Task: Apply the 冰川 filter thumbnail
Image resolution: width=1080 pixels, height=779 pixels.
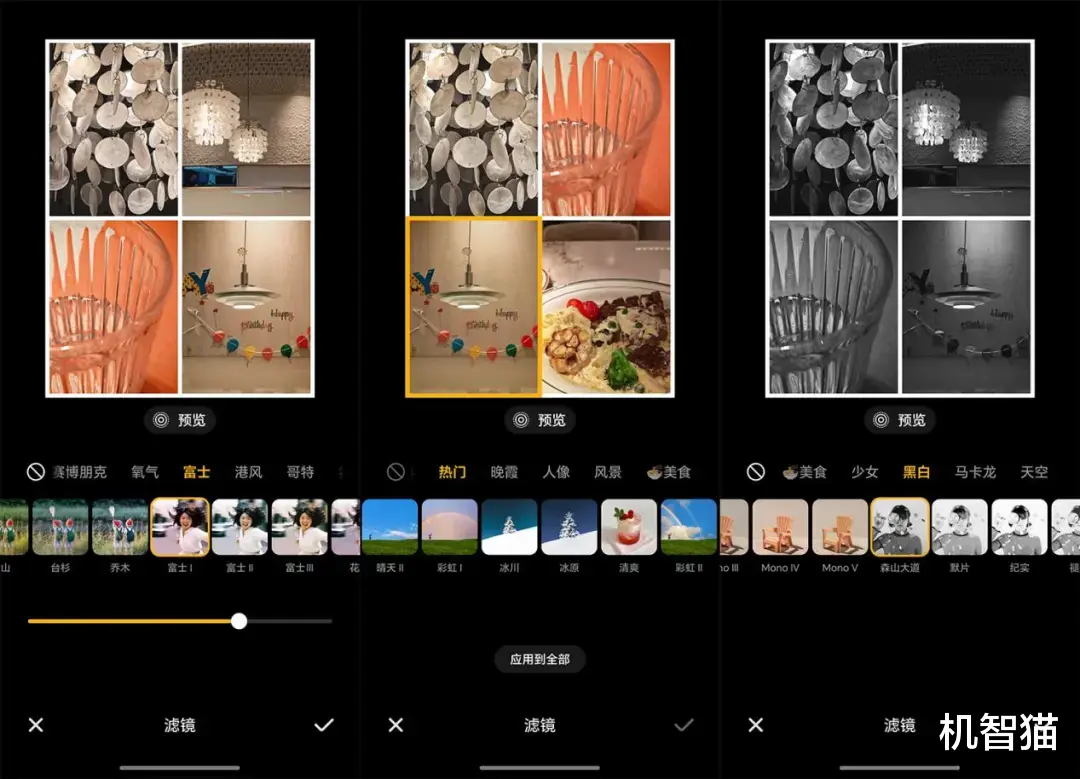Action: [510, 527]
